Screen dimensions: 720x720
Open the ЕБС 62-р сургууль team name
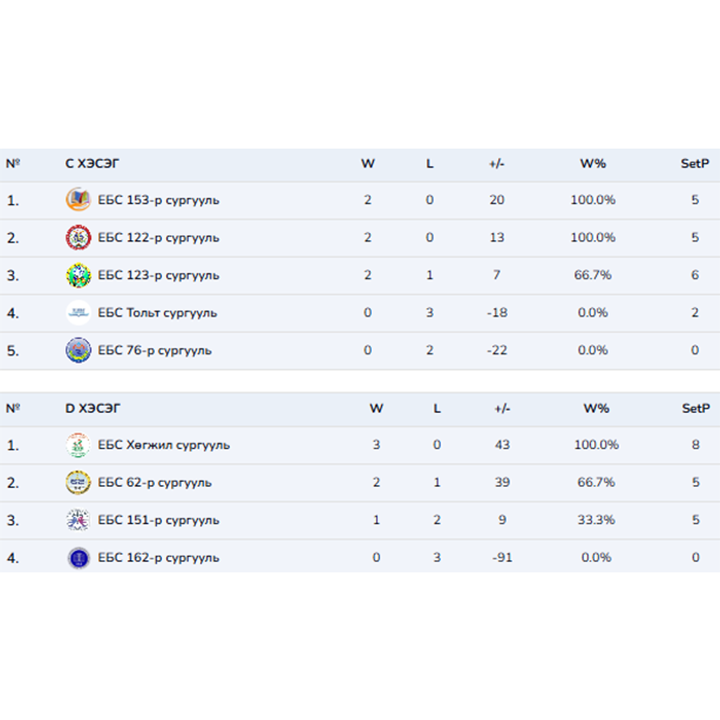coord(154,483)
